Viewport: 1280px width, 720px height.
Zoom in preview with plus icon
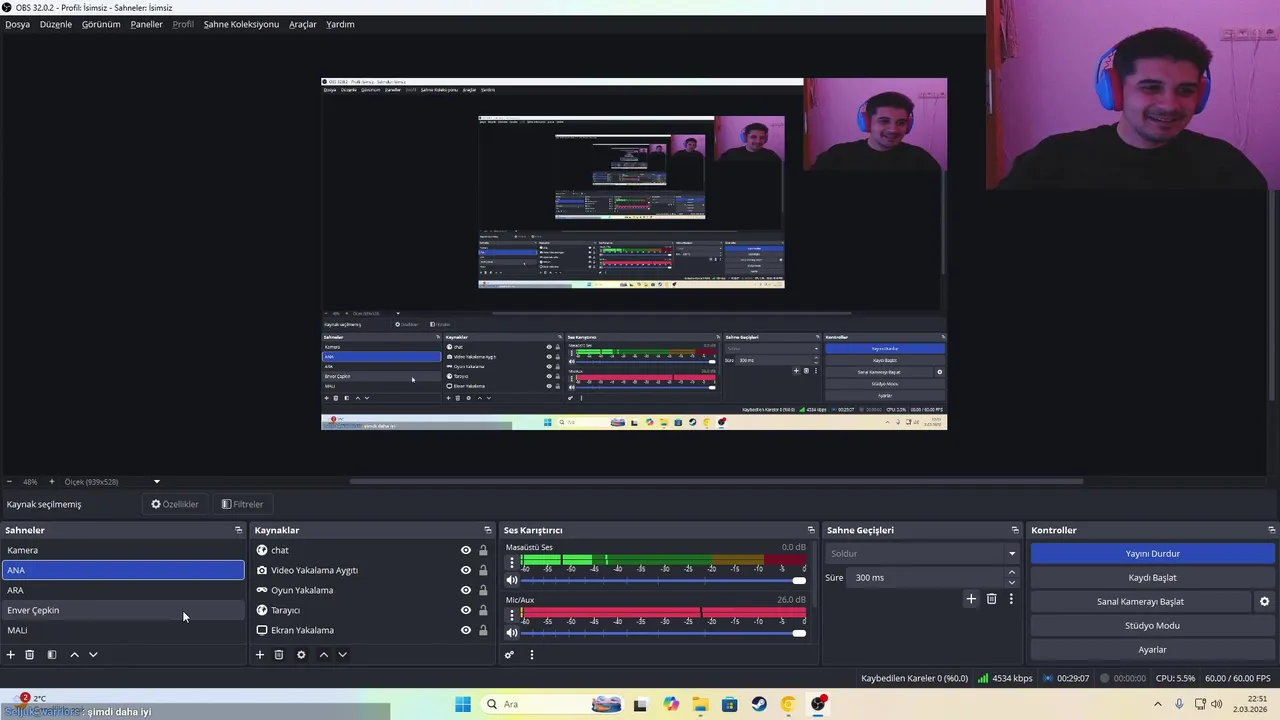point(52,482)
